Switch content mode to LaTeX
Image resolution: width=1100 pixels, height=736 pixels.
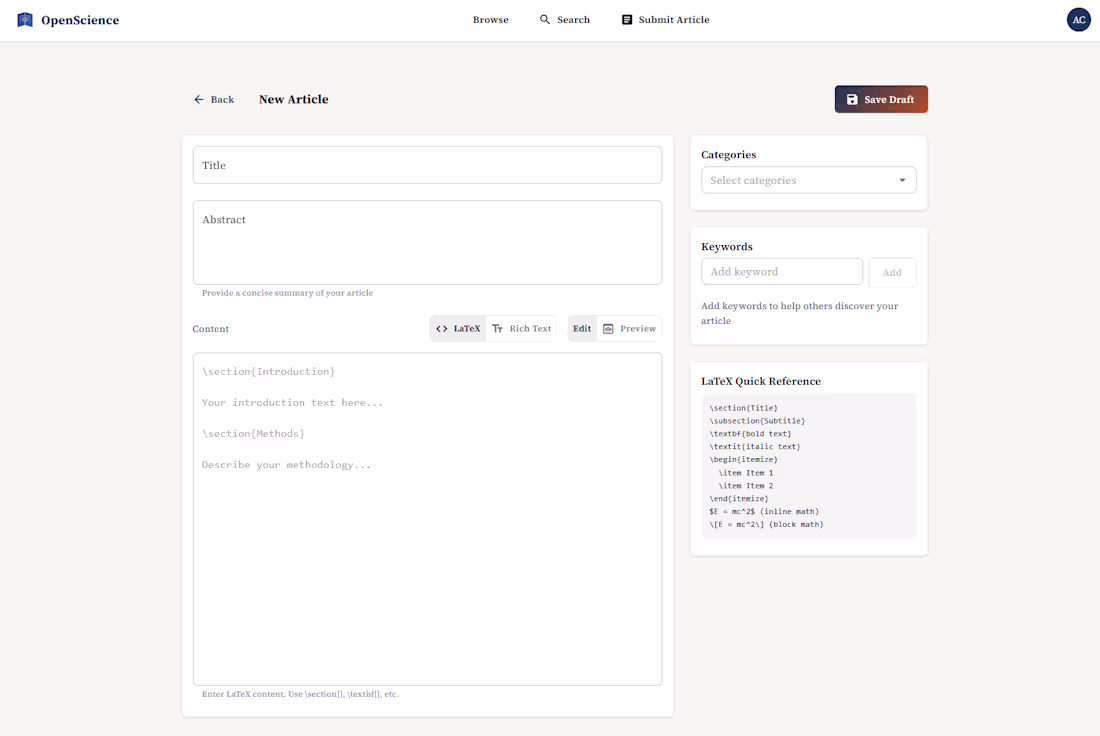458,328
